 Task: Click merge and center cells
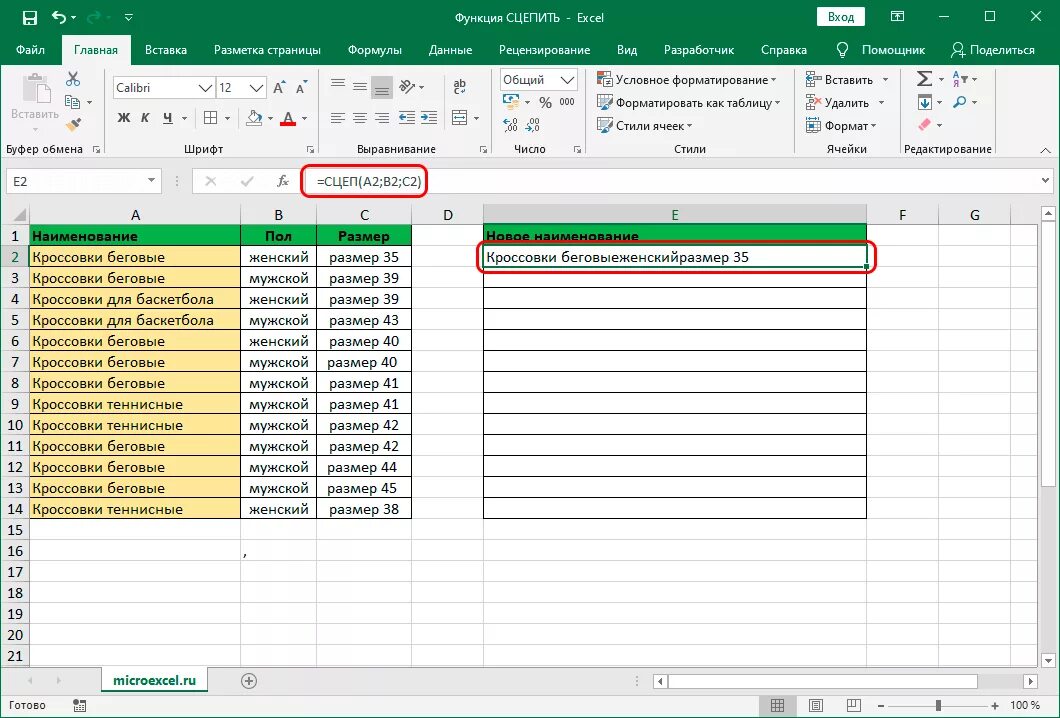point(460,118)
